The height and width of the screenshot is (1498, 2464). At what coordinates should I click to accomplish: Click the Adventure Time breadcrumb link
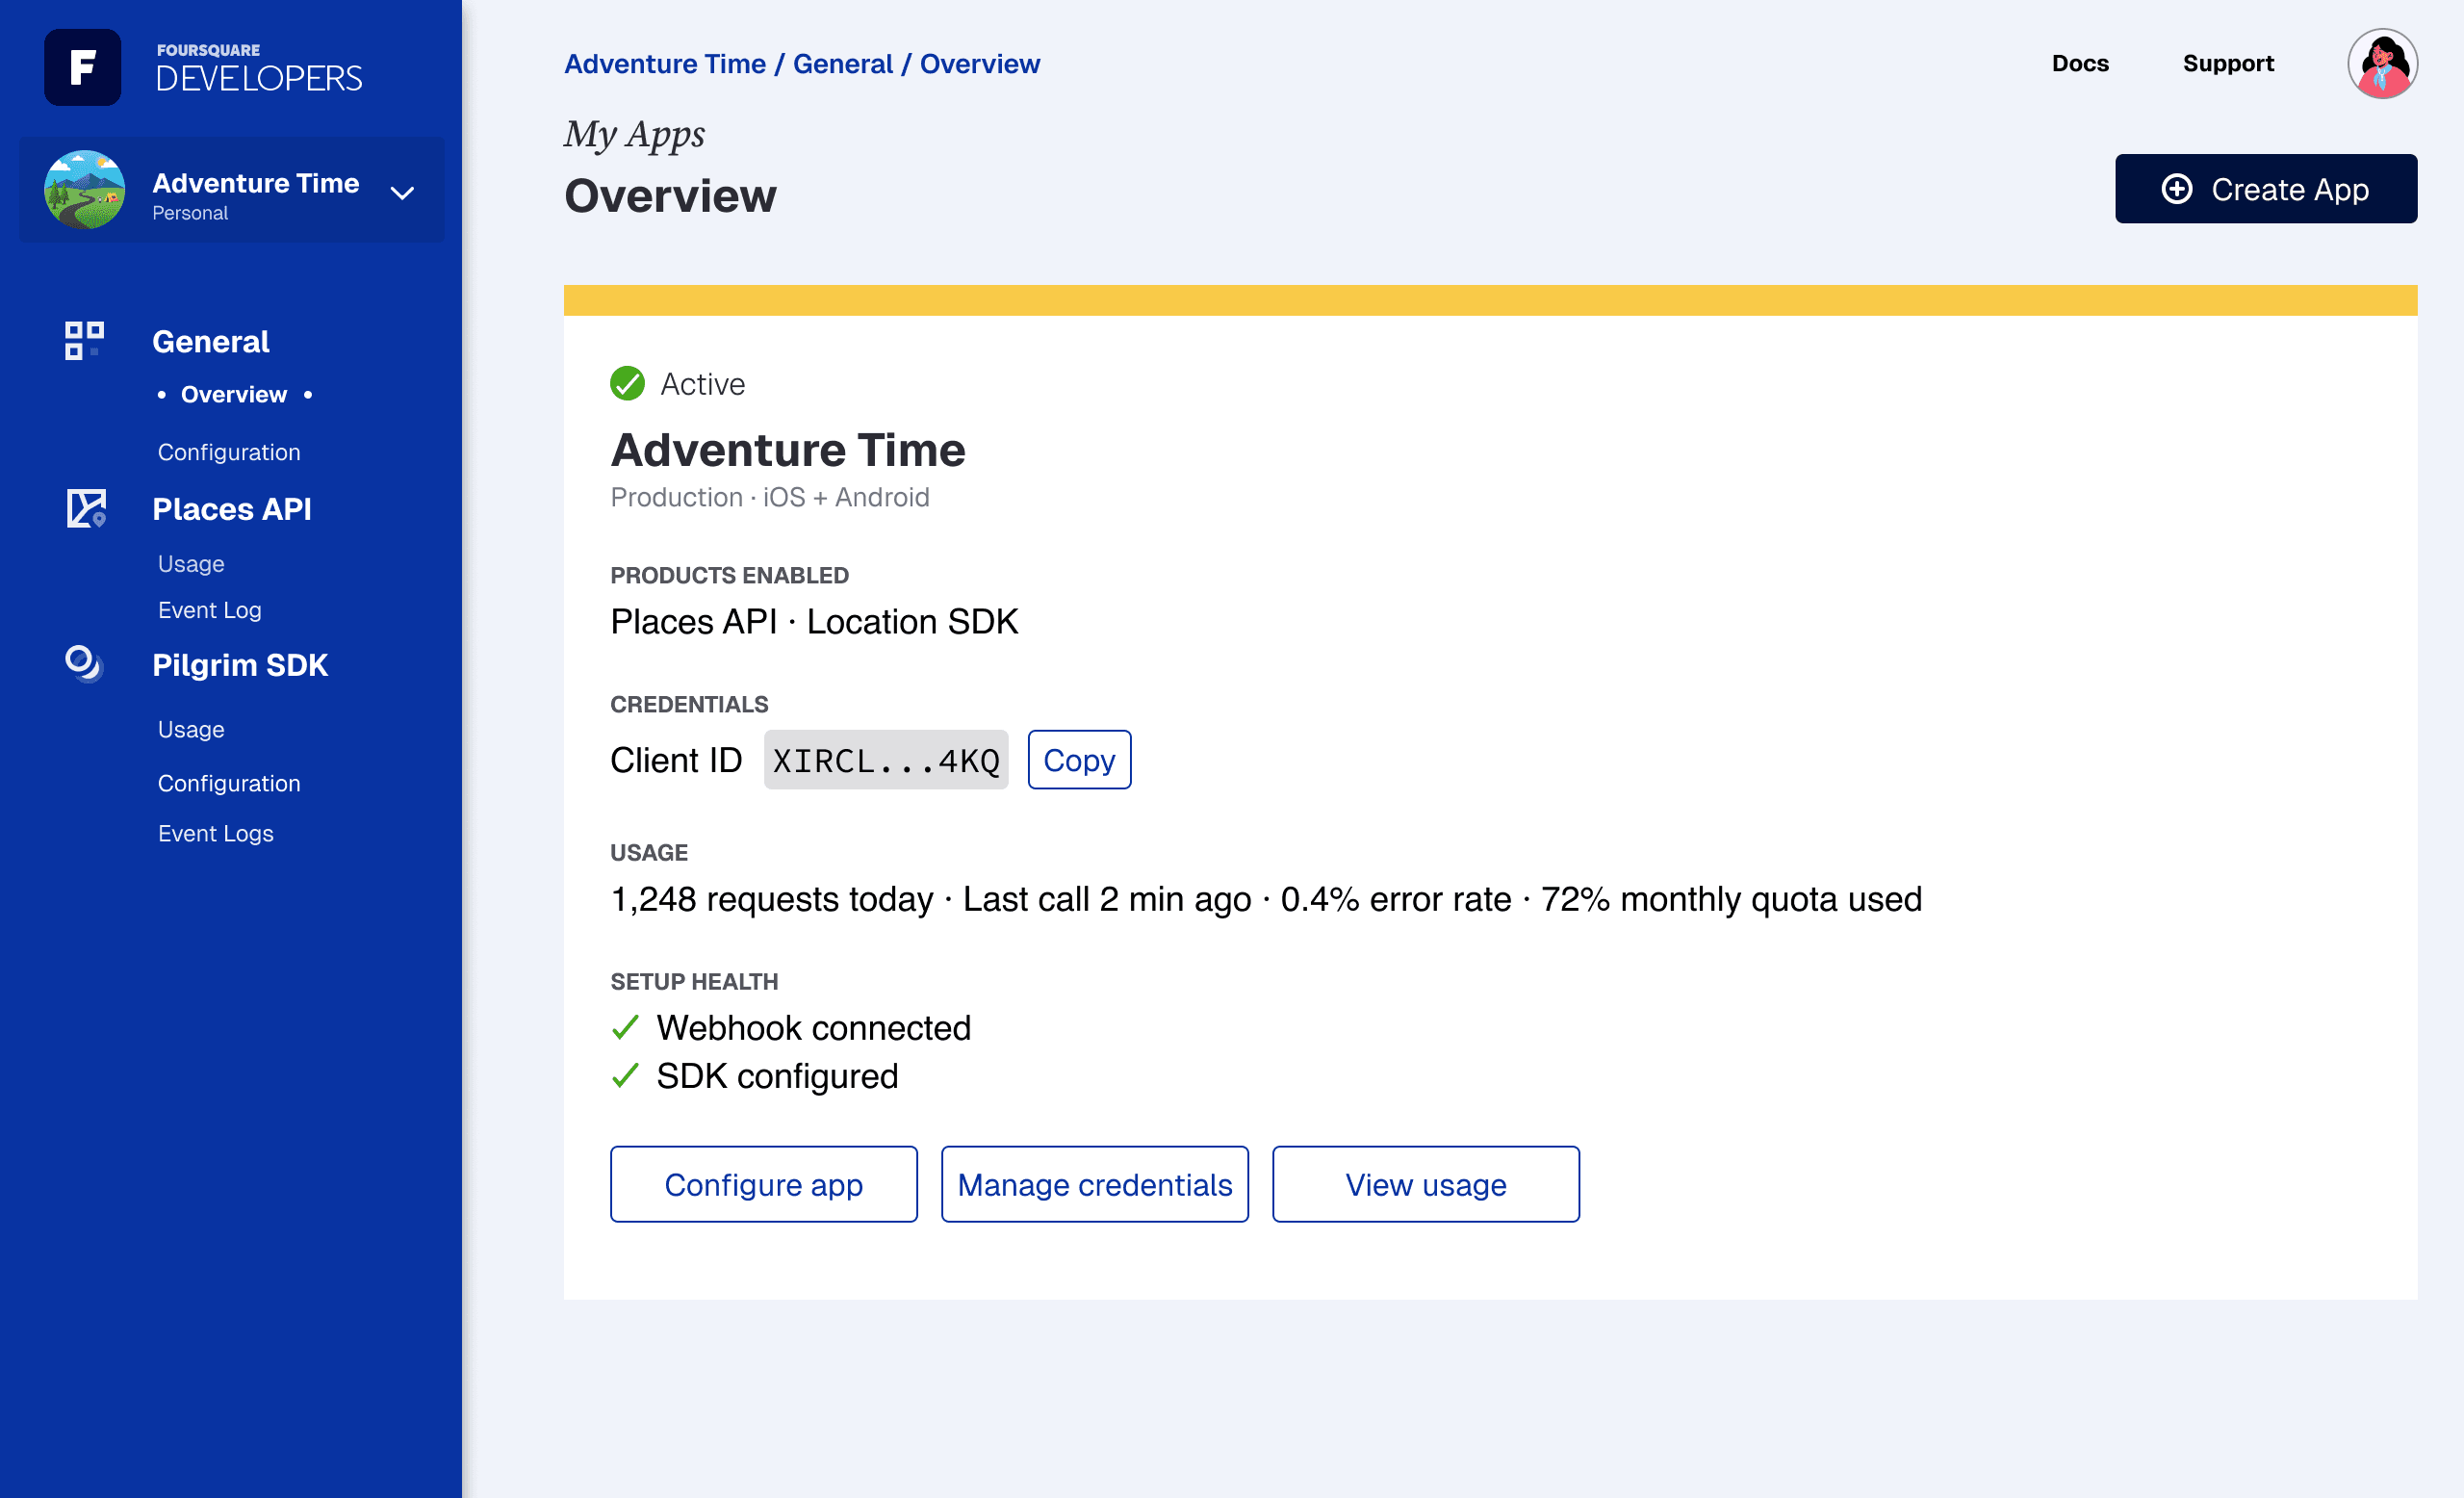[x=665, y=64]
